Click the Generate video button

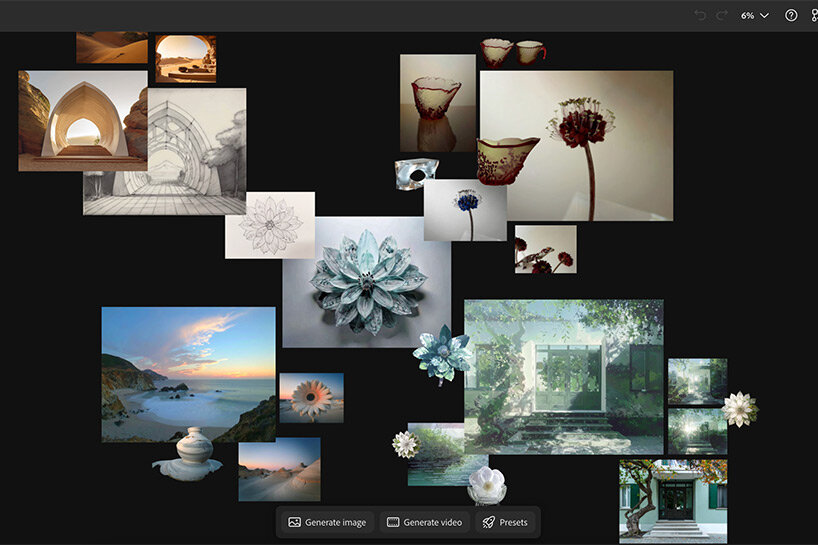[x=425, y=522]
